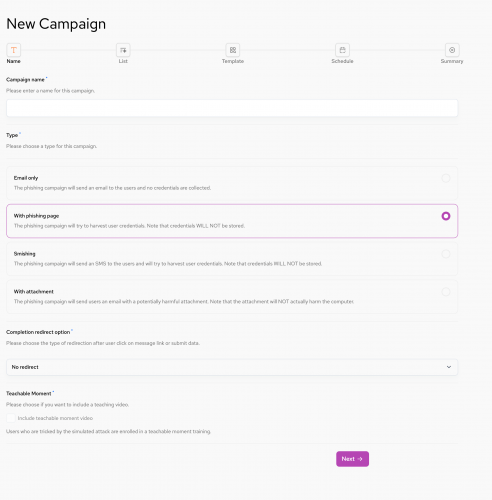
Task: Open the Summary step icon
Action: click(452, 50)
